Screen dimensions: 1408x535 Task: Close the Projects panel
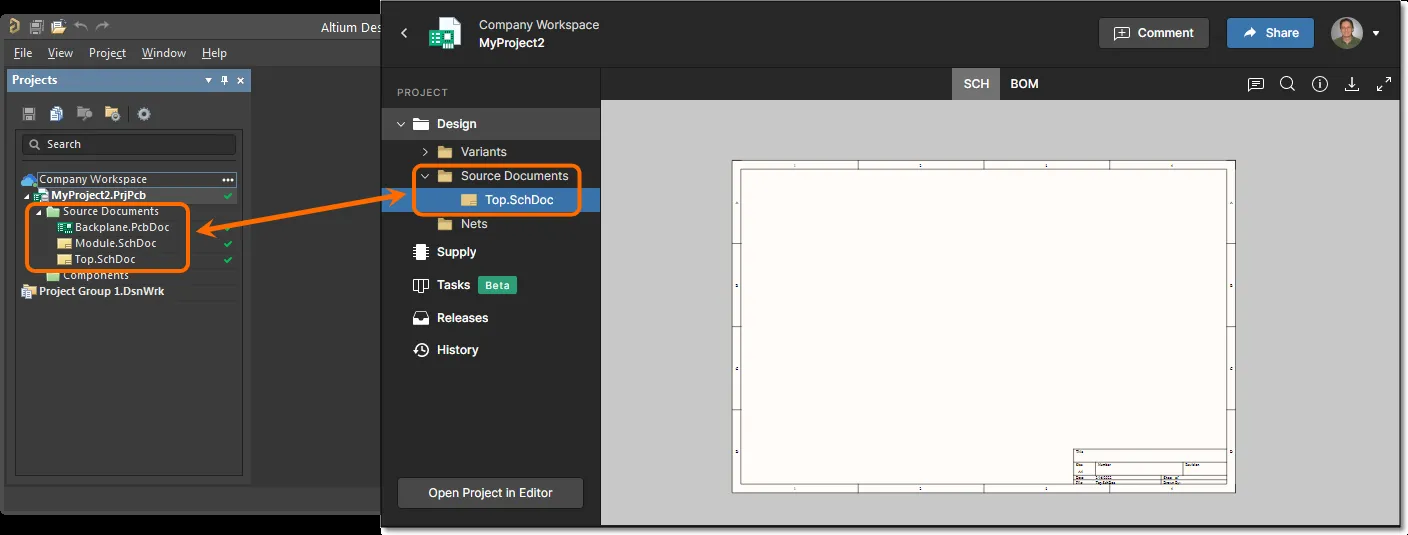(241, 80)
